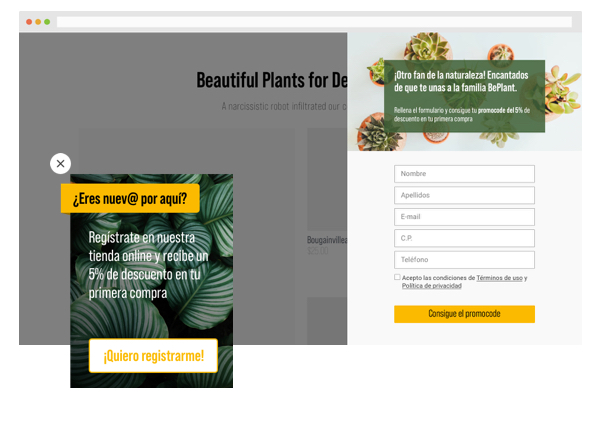Open the Términos de uso link
This screenshot has width=600, height=421.
tap(500, 277)
